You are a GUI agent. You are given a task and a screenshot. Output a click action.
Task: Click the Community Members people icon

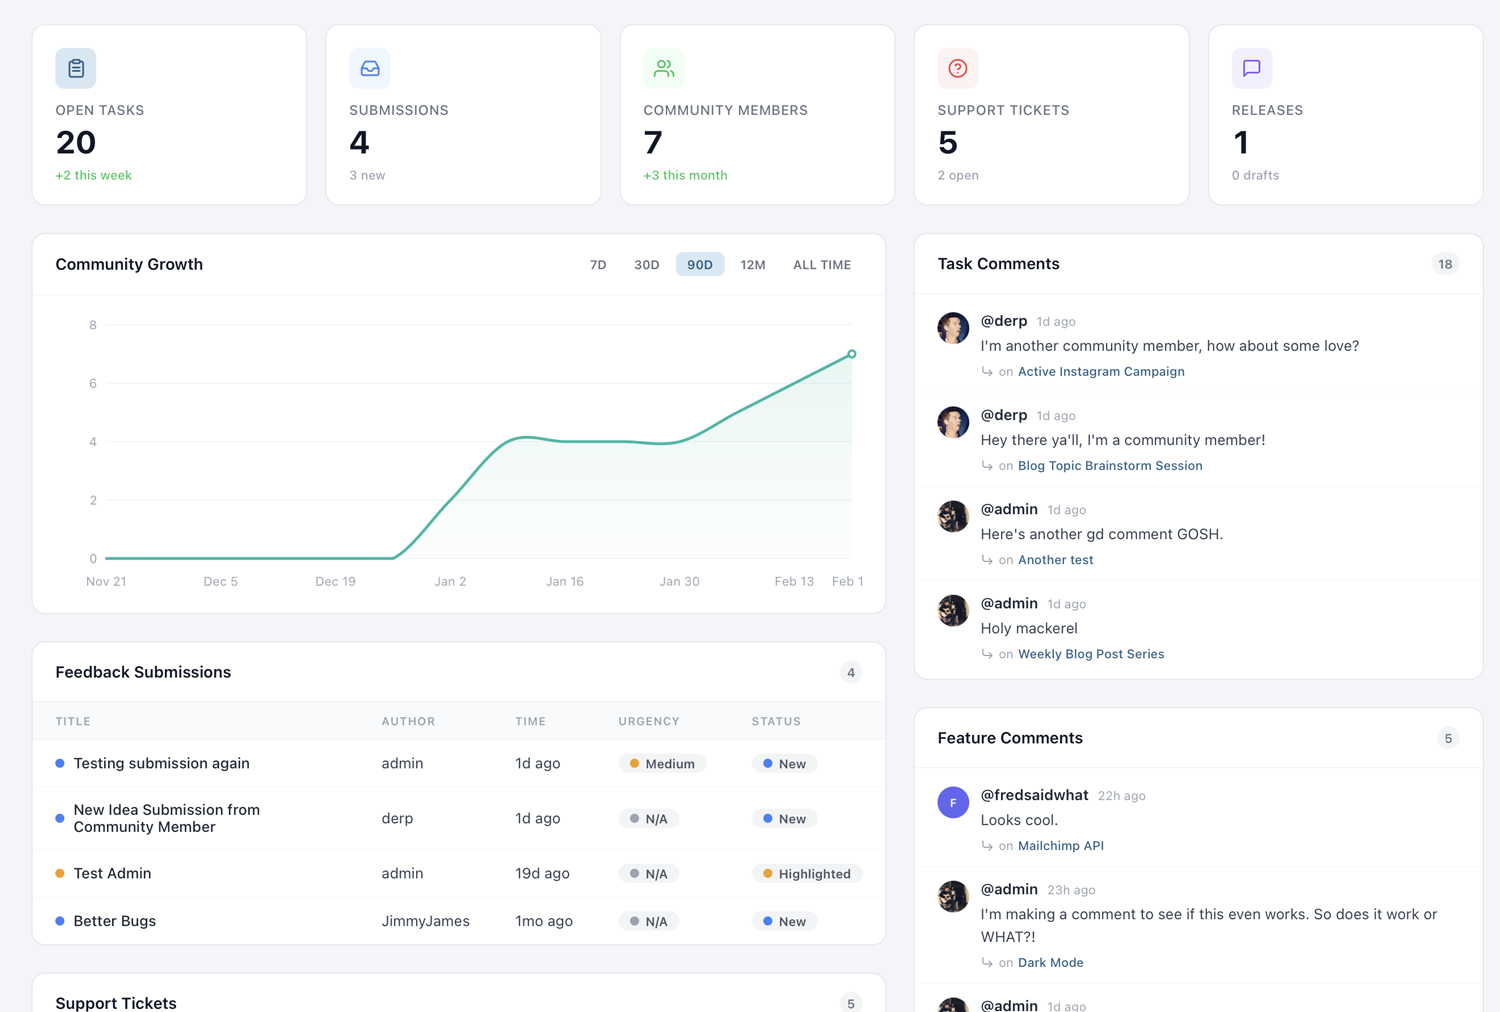(663, 68)
